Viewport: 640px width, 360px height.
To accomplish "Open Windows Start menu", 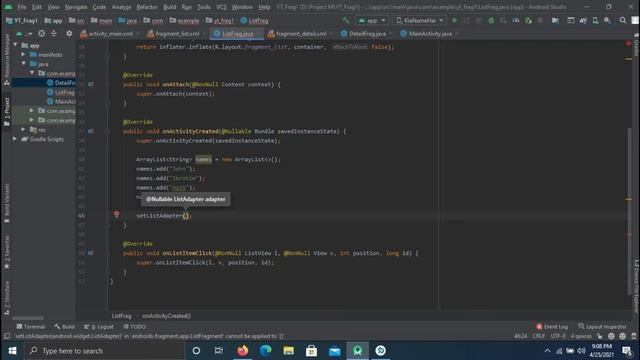I will [x=12, y=351].
